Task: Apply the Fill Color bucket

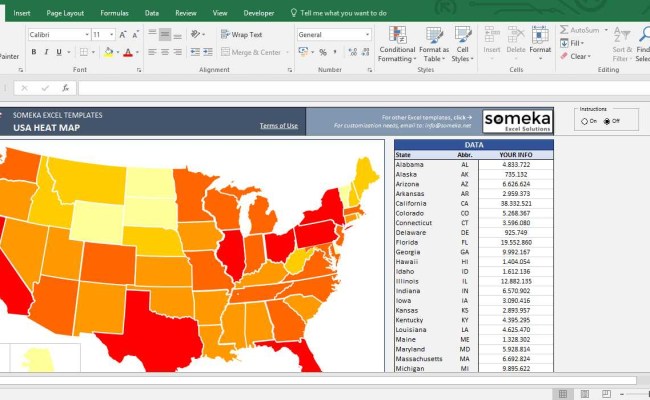Action: click(x=109, y=52)
